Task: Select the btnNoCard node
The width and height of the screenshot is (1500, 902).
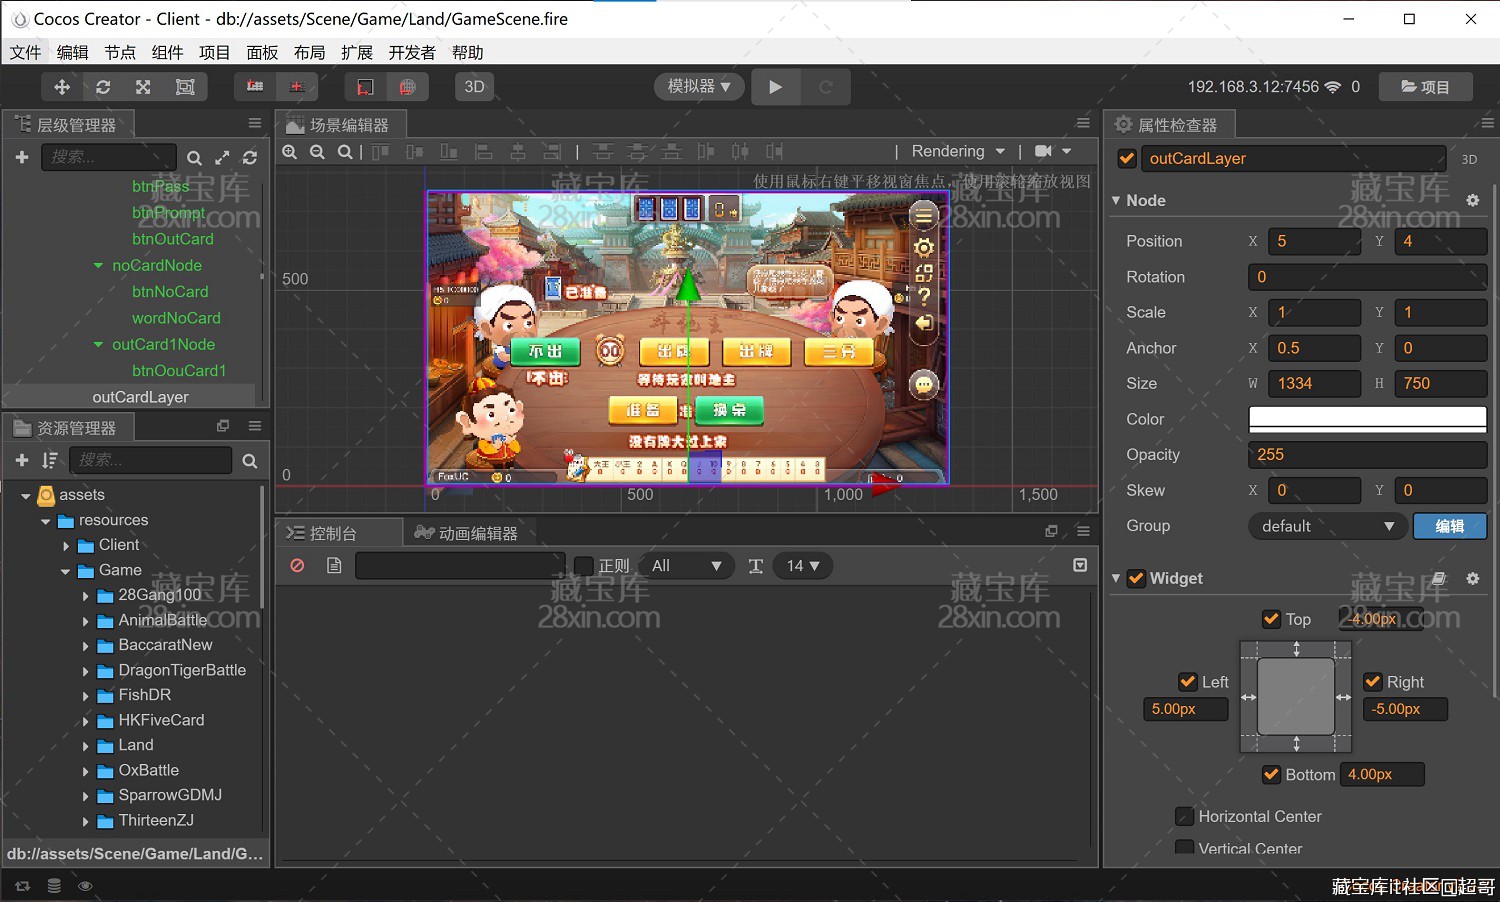Action: [170, 292]
